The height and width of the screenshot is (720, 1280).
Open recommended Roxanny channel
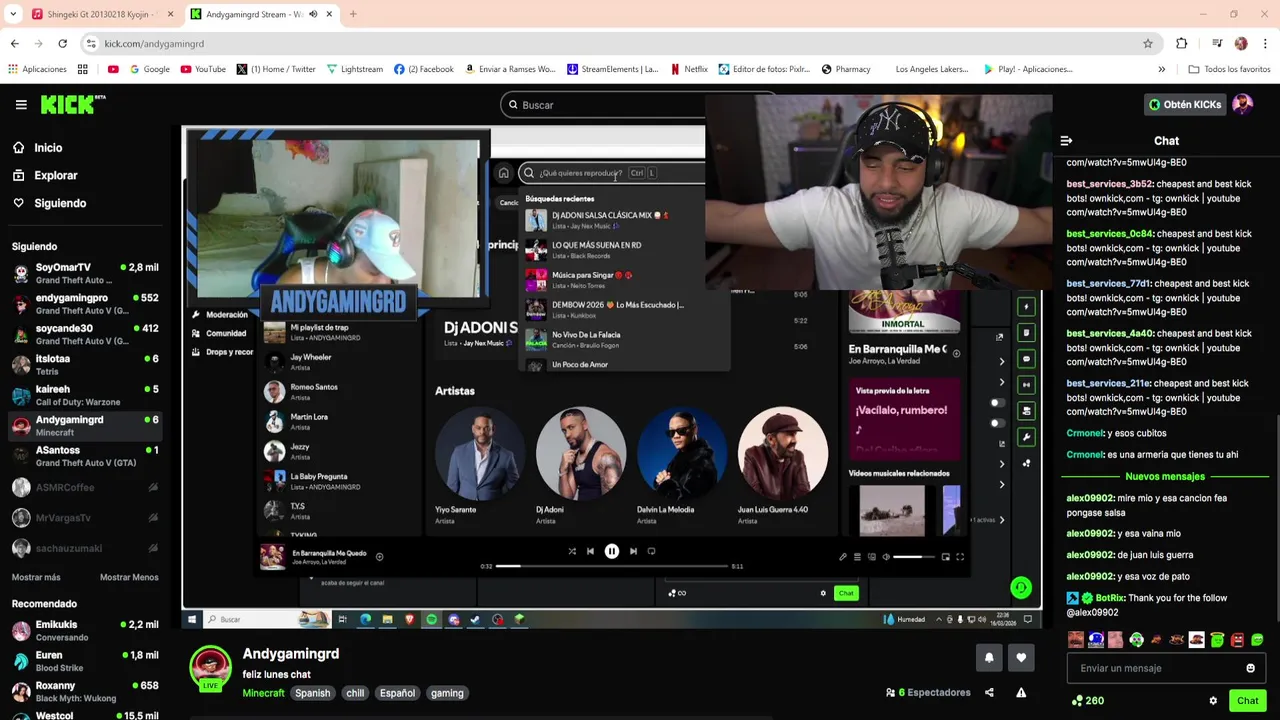(x=85, y=691)
